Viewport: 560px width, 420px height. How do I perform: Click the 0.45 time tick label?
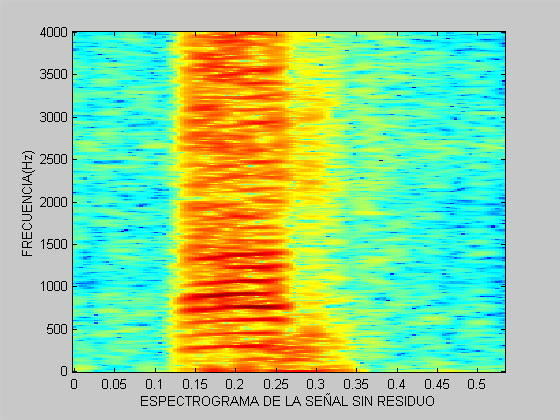pyautogui.click(x=437, y=384)
